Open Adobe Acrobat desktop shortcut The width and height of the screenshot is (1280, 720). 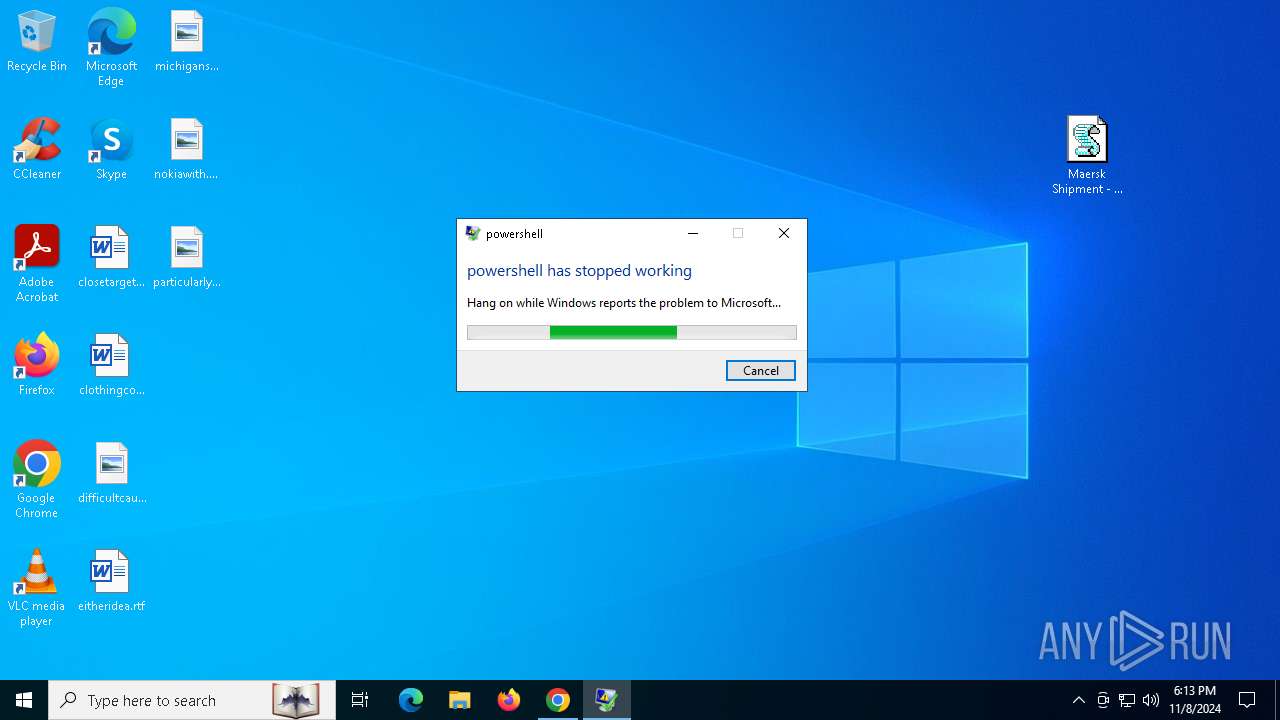(x=37, y=263)
